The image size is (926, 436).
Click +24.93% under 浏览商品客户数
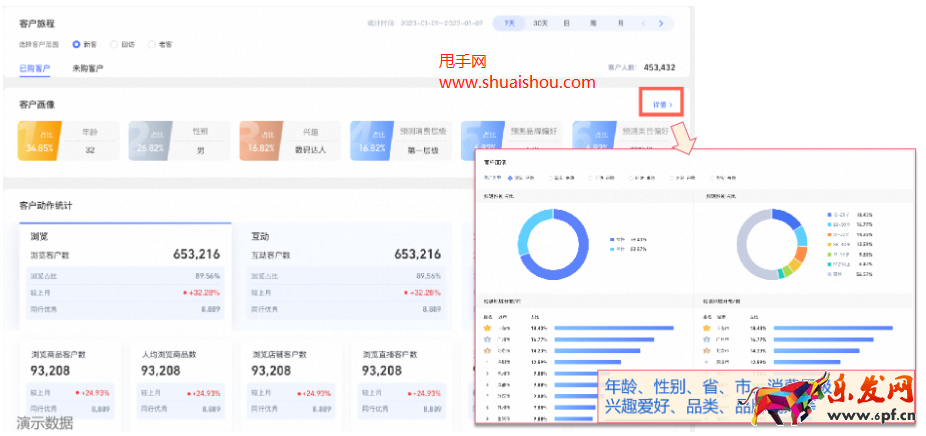coord(93,393)
